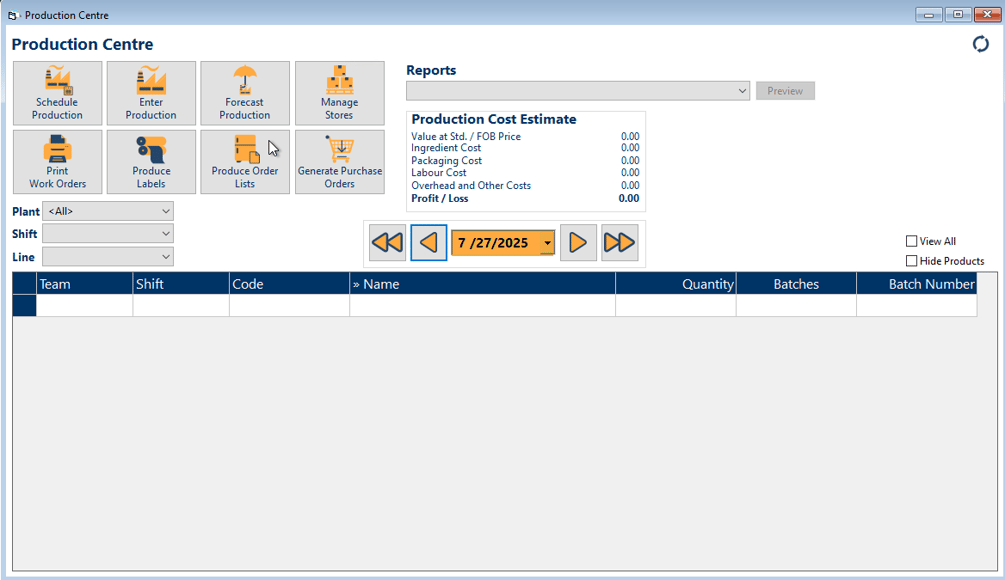Go to the previous day arrow
Screen dimensions: 1005x580
pos(429,242)
